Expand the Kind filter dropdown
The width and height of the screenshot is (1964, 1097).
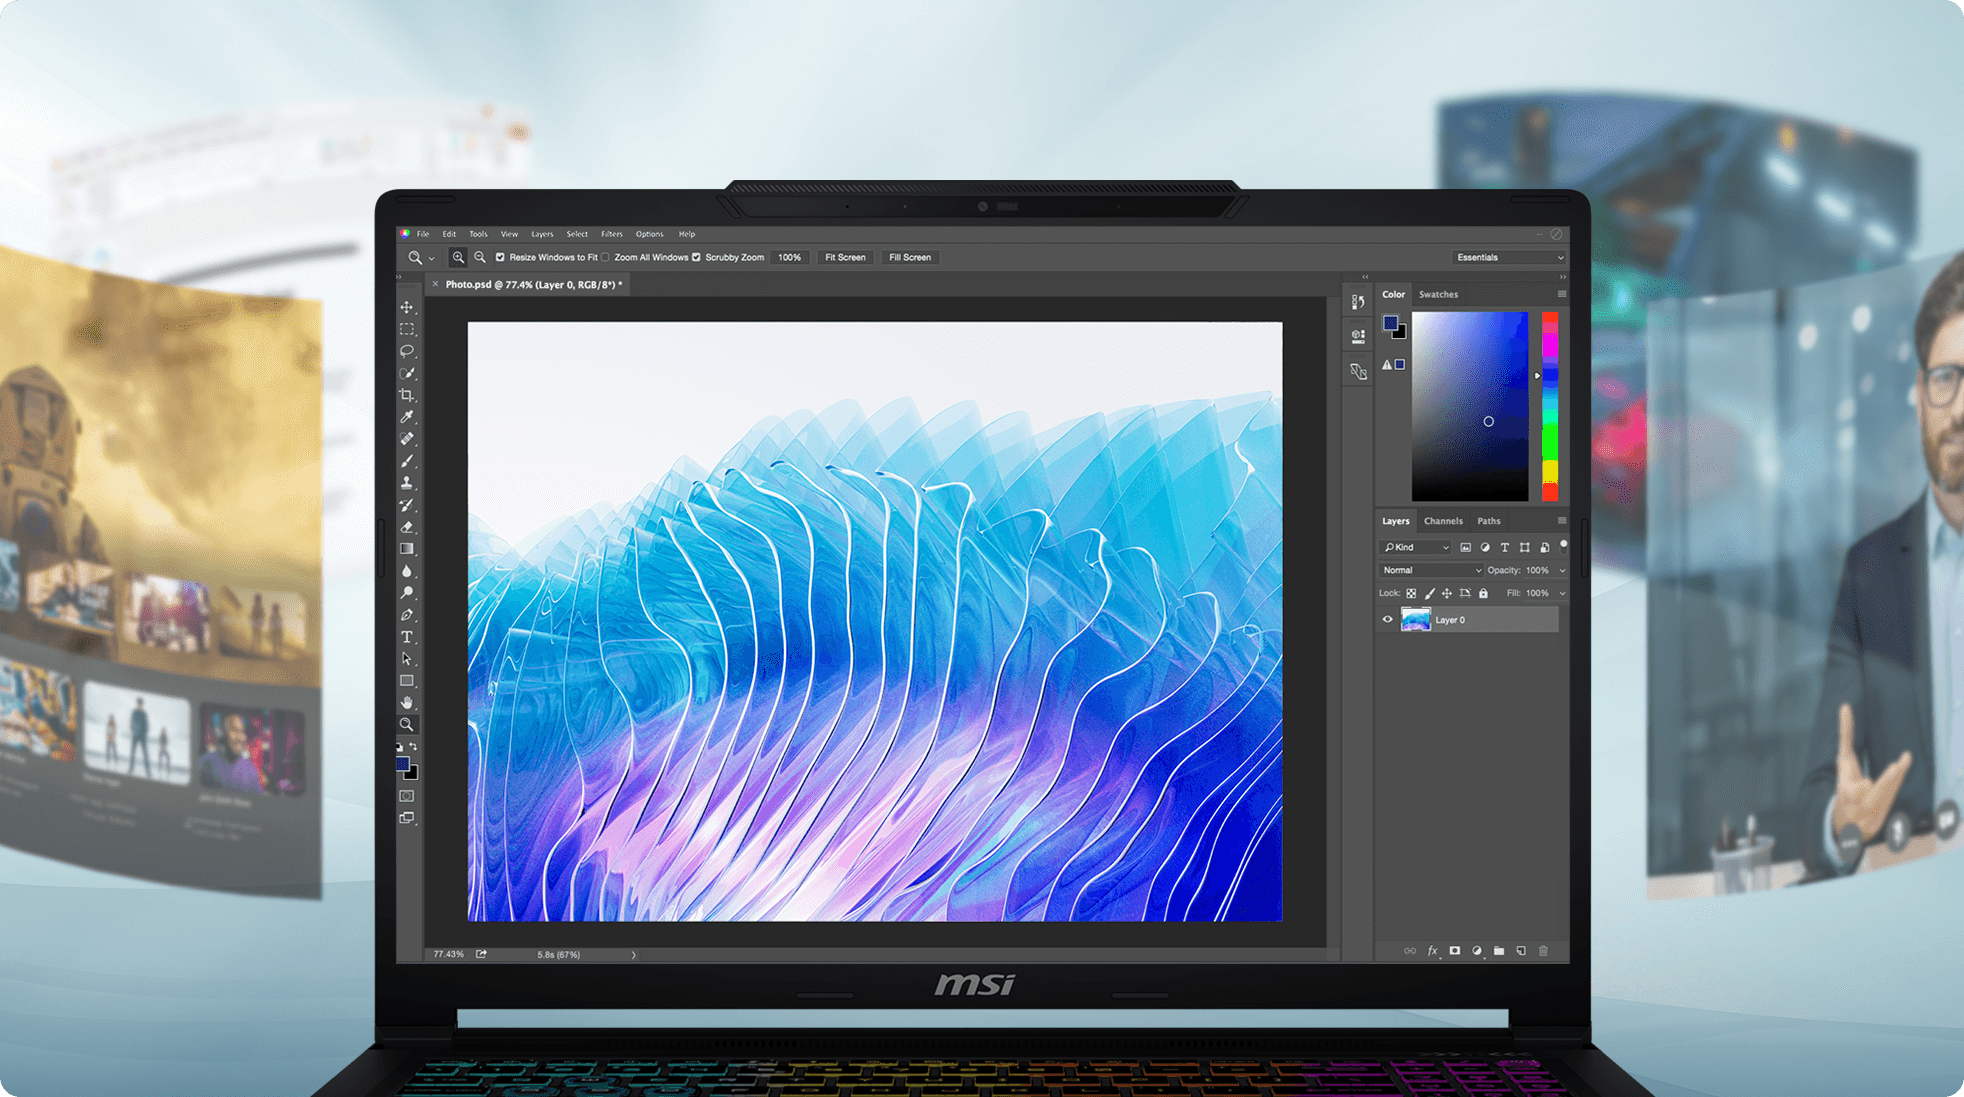tap(1417, 547)
